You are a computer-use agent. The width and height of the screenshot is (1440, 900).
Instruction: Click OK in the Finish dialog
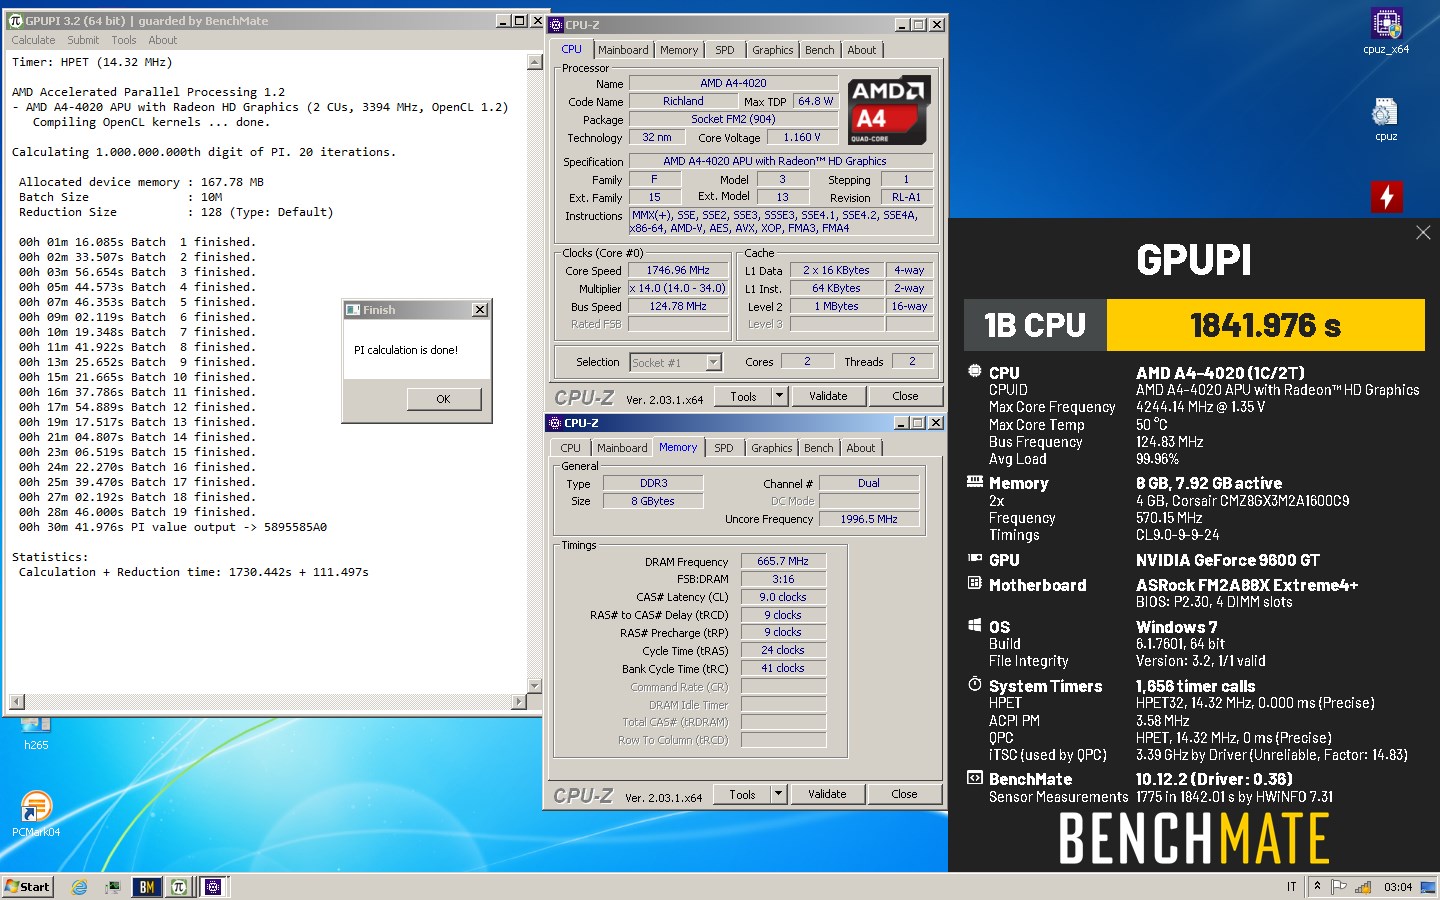click(x=443, y=399)
